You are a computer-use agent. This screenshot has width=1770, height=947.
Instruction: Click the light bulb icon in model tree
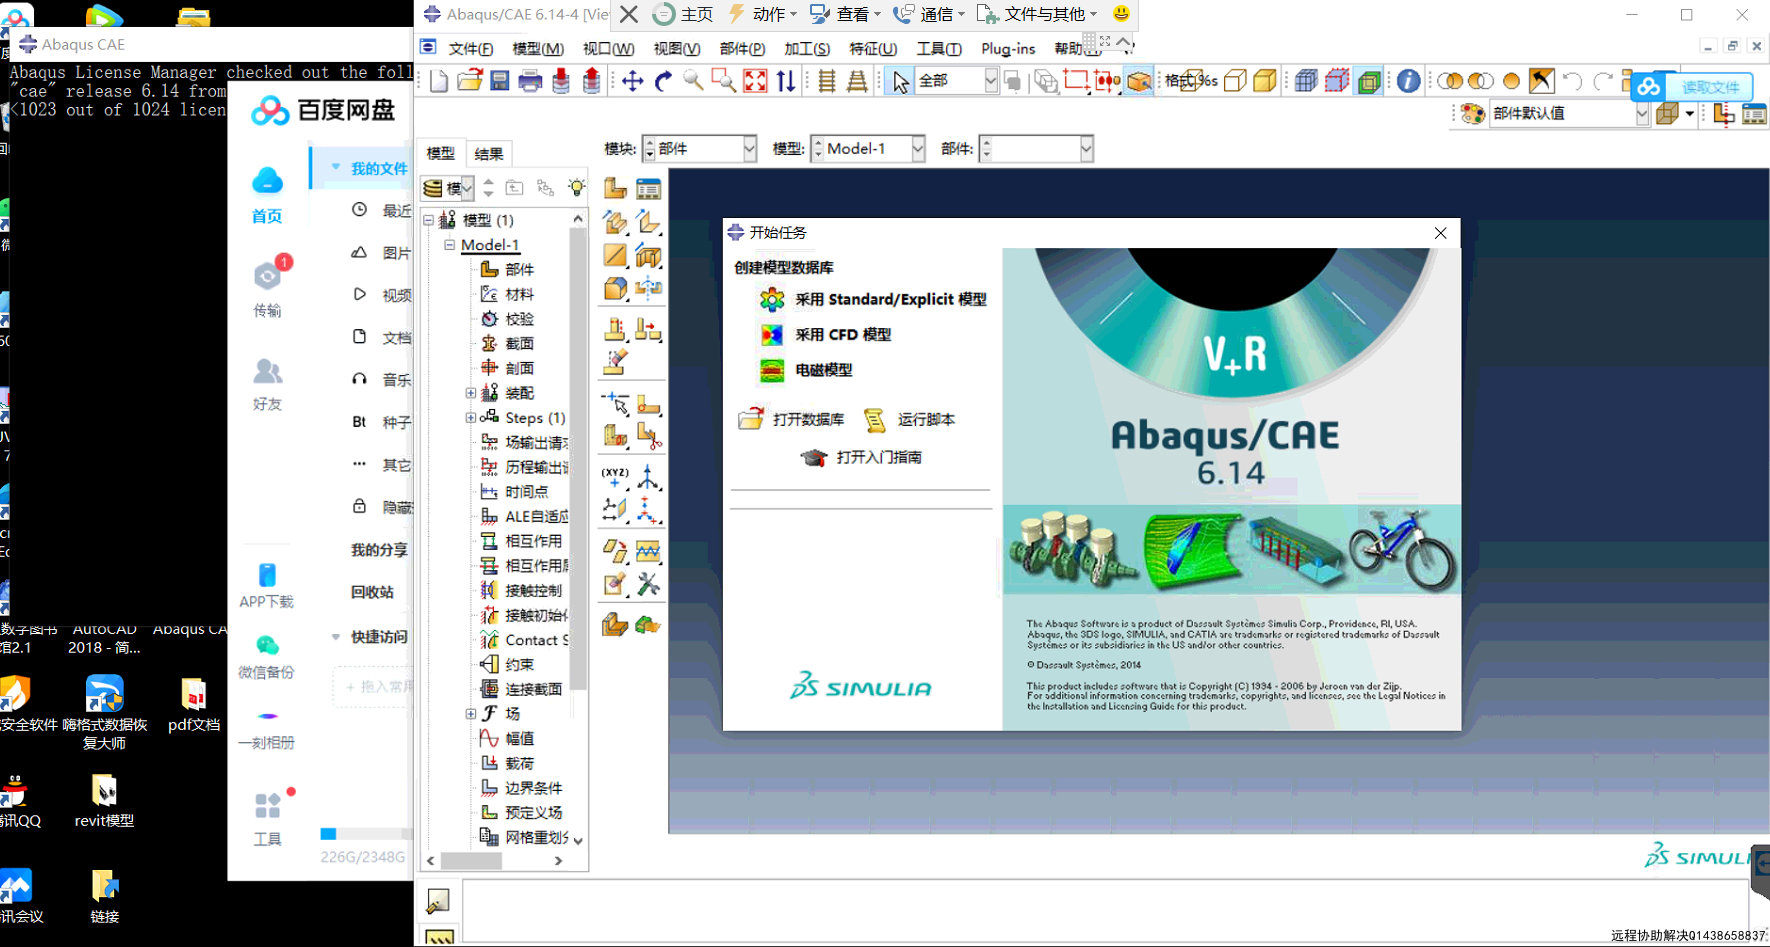coord(577,187)
